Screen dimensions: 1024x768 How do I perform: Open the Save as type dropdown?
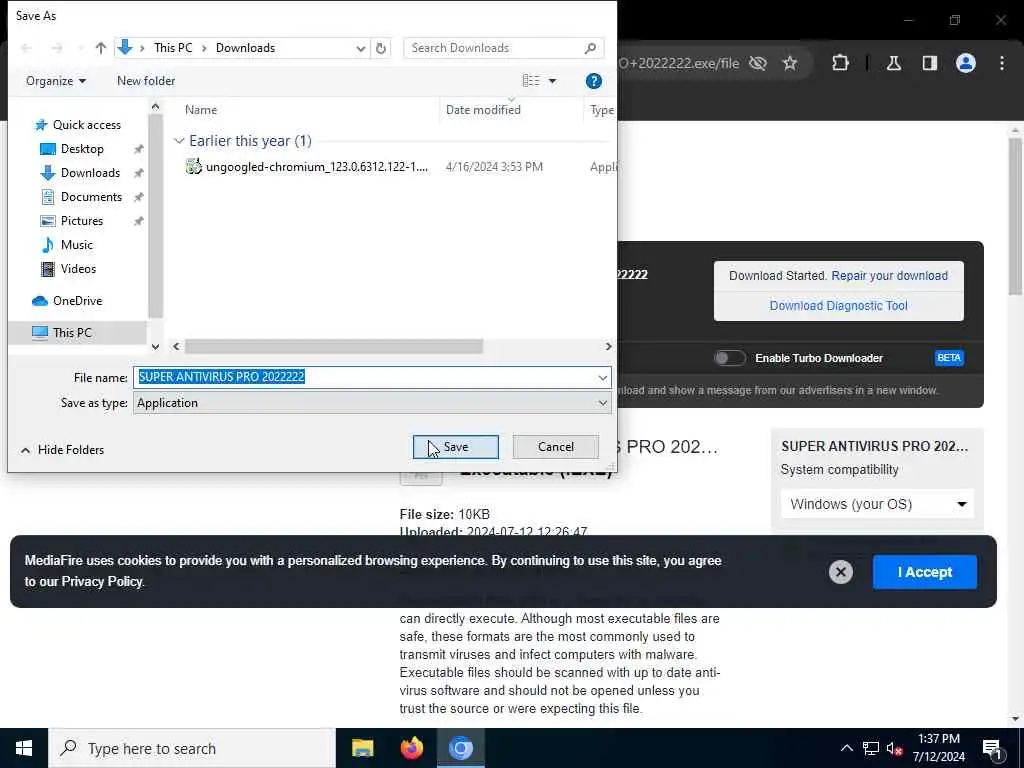[x=372, y=403]
